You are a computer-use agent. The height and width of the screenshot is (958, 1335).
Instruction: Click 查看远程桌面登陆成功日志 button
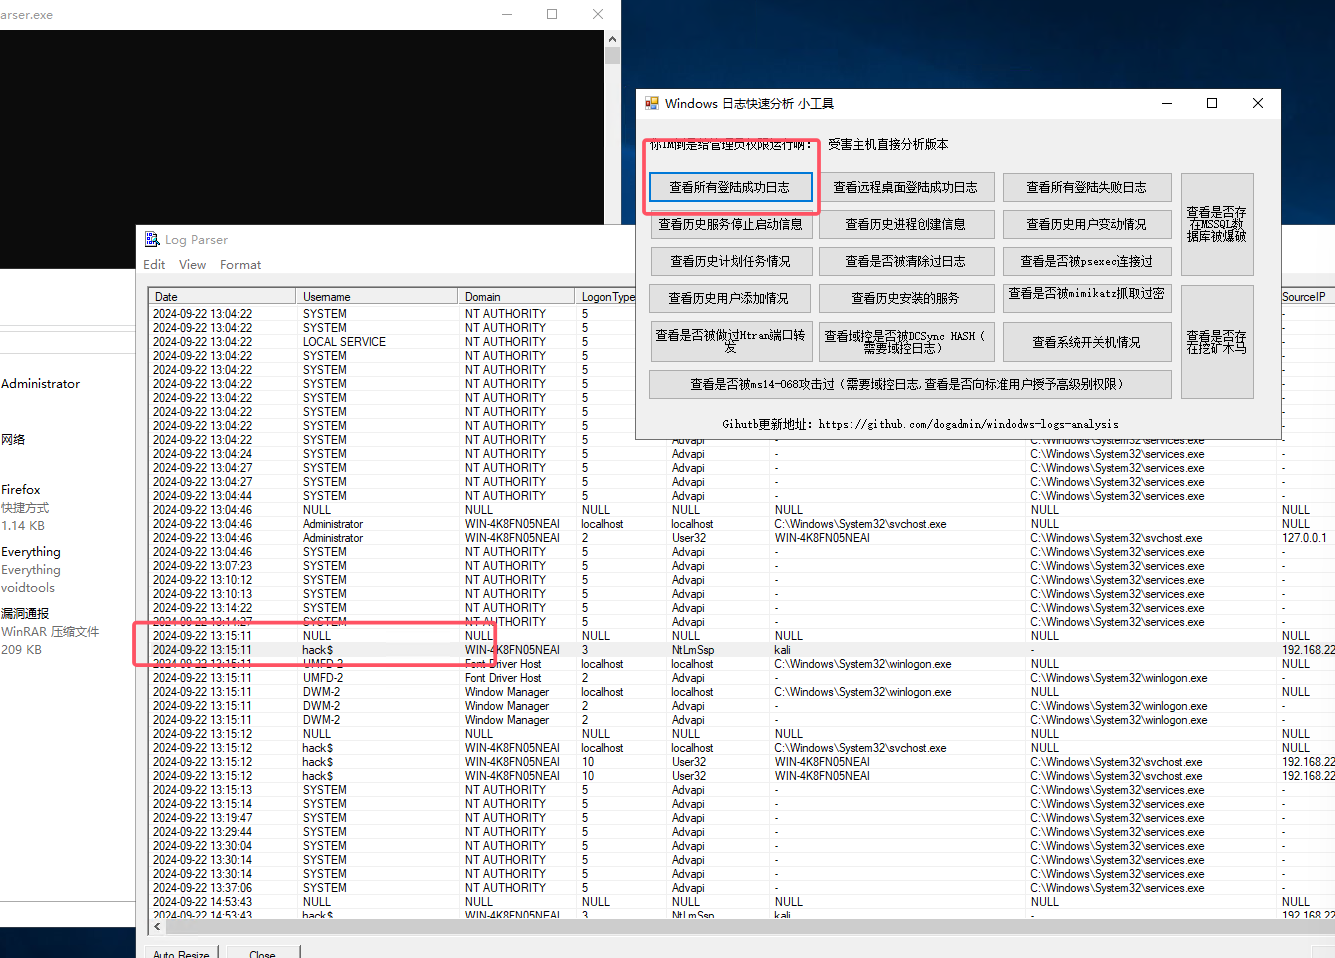(906, 187)
